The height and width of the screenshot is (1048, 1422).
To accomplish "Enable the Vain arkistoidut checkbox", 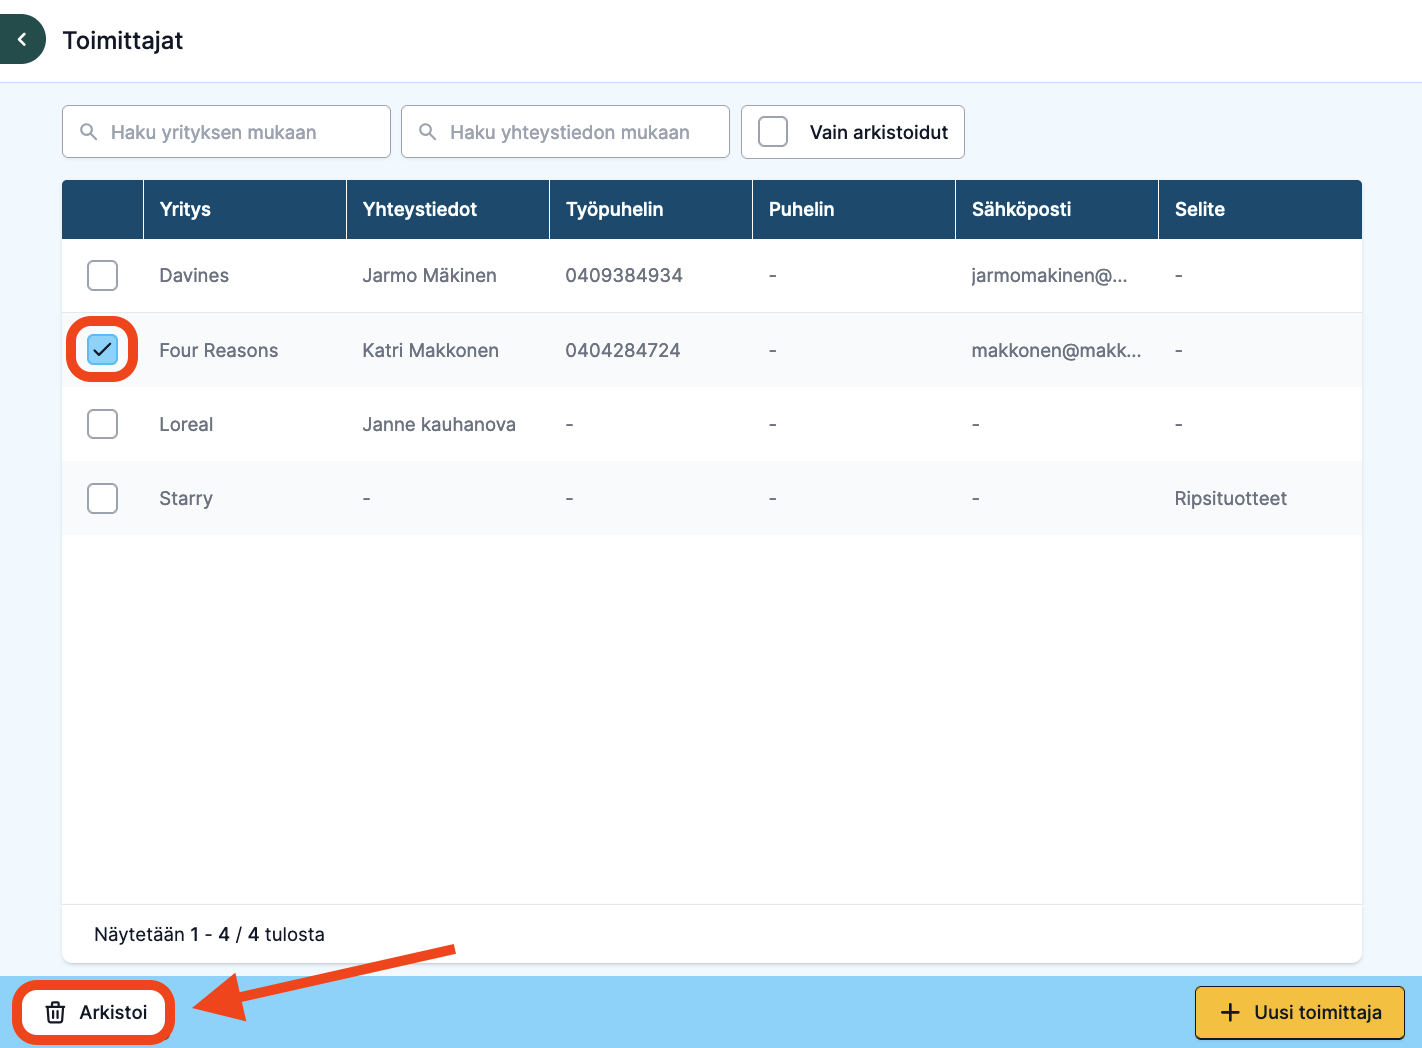I will tap(773, 132).
